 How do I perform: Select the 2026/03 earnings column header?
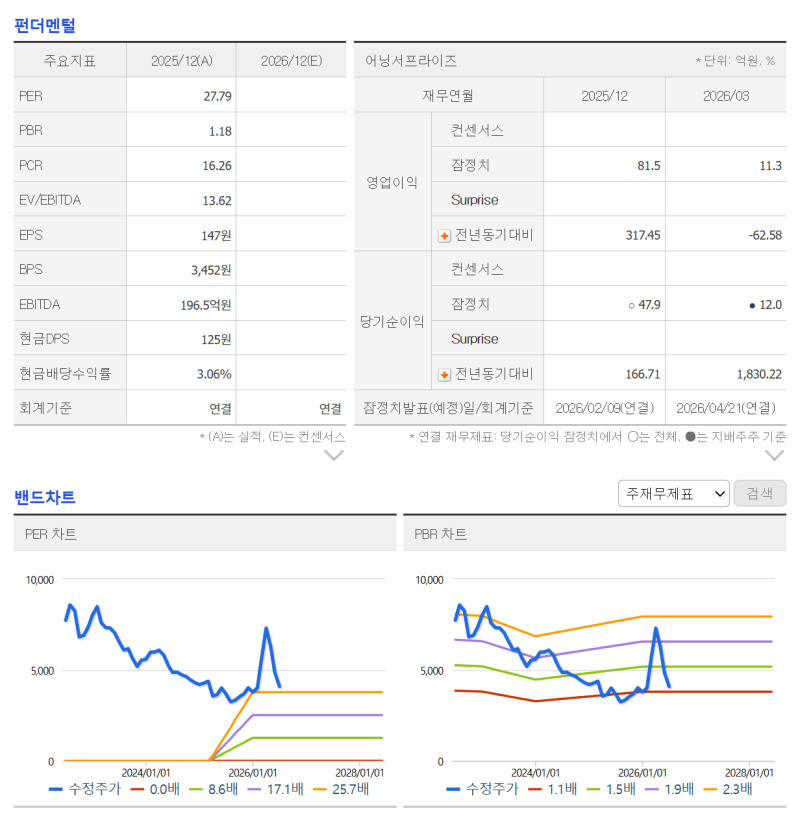pos(726,96)
